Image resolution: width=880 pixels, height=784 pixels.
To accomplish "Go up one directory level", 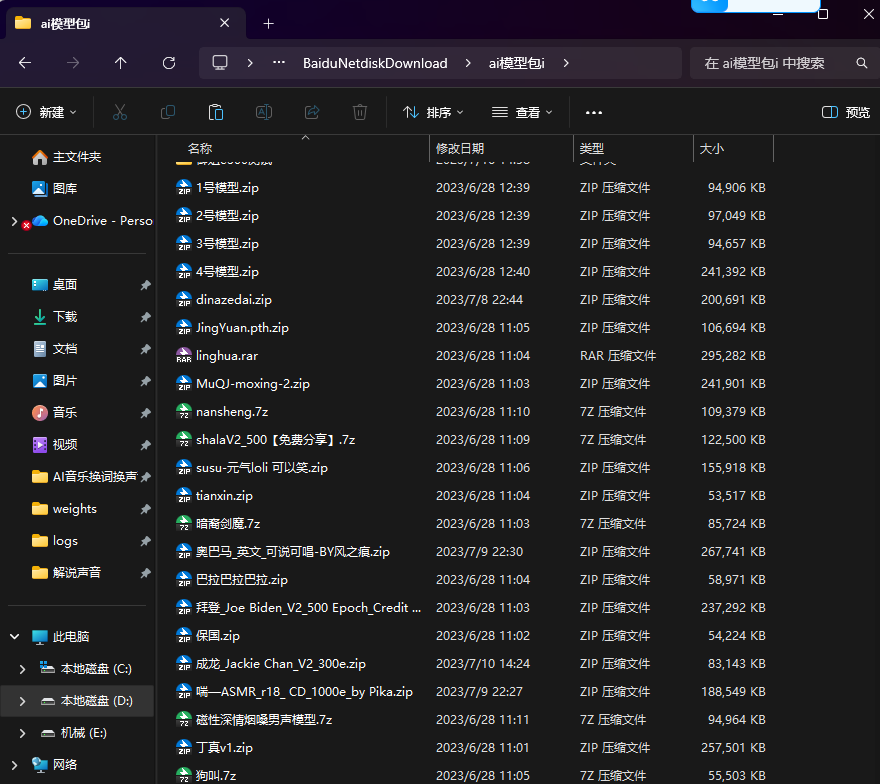I will tap(121, 63).
